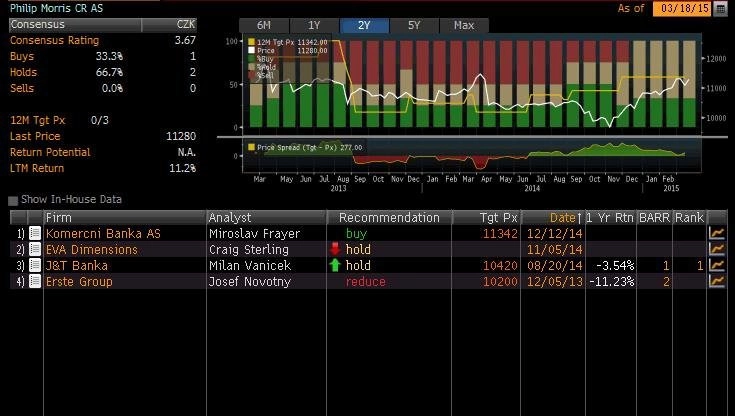Show chart icon for Komercni Banka AS row
This screenshot has width=735, height=416.
[x=717, y=233]
